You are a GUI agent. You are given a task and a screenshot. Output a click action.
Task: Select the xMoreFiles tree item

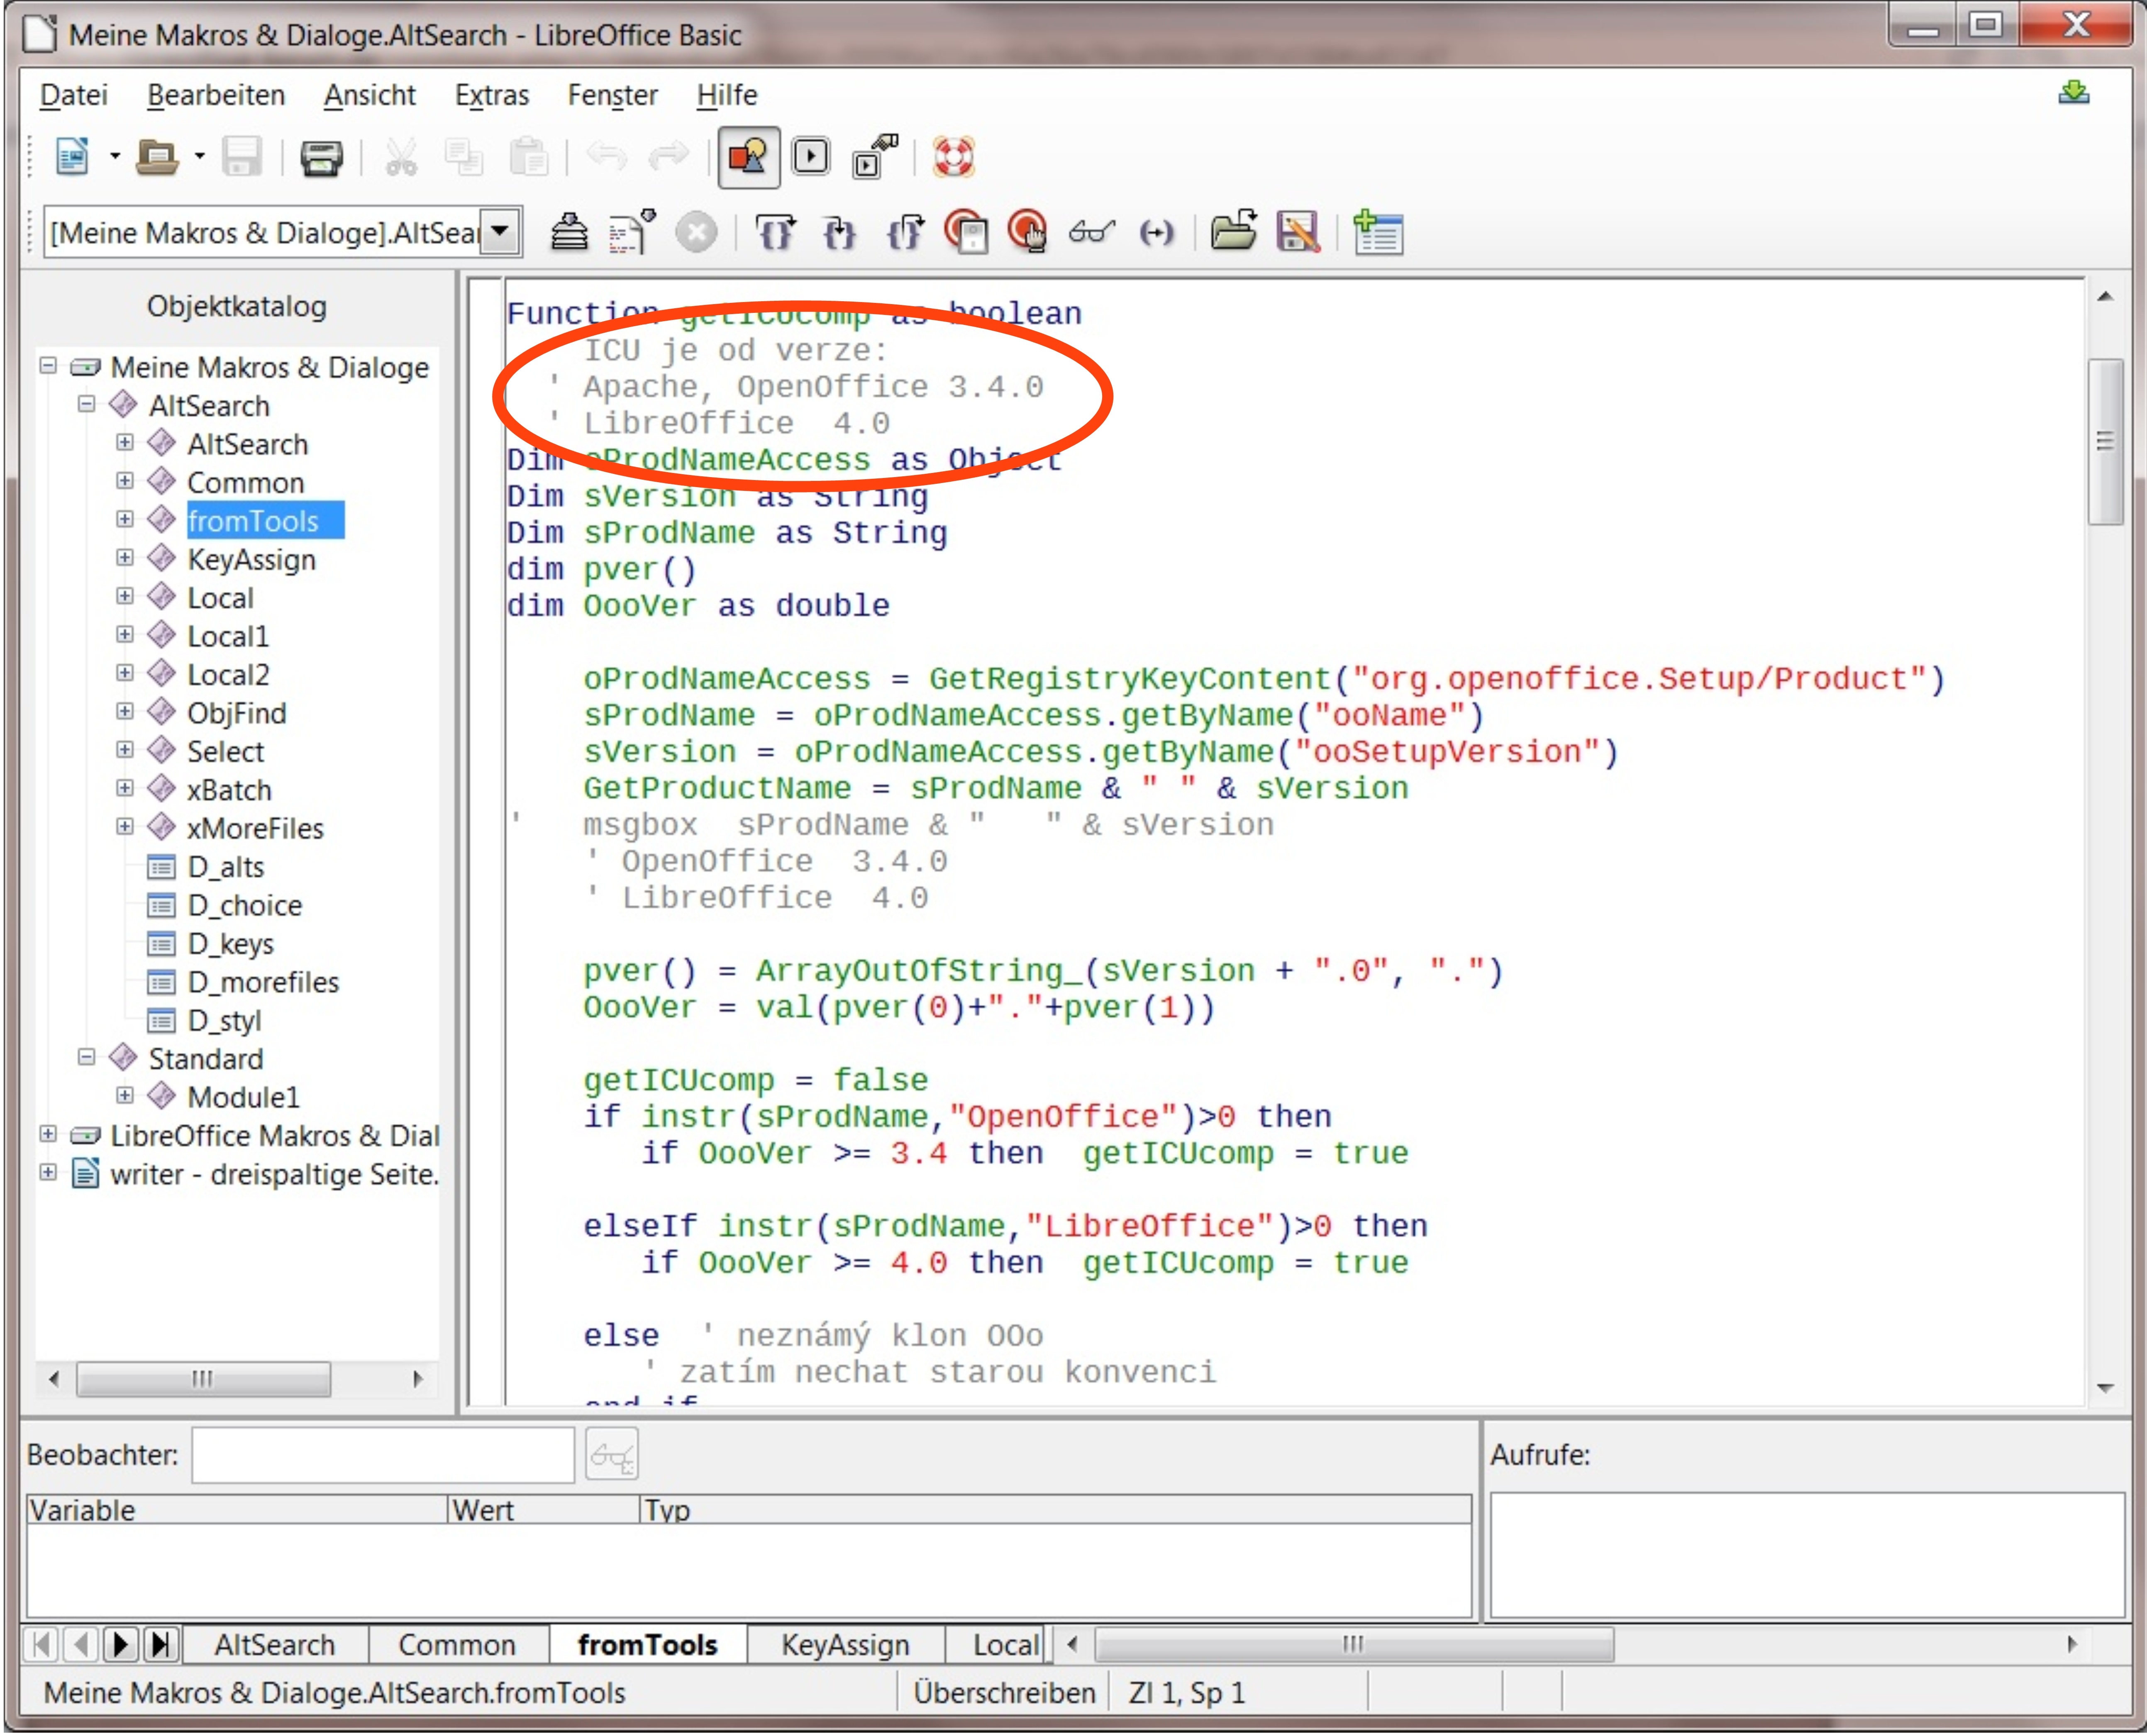pos(256,828)
